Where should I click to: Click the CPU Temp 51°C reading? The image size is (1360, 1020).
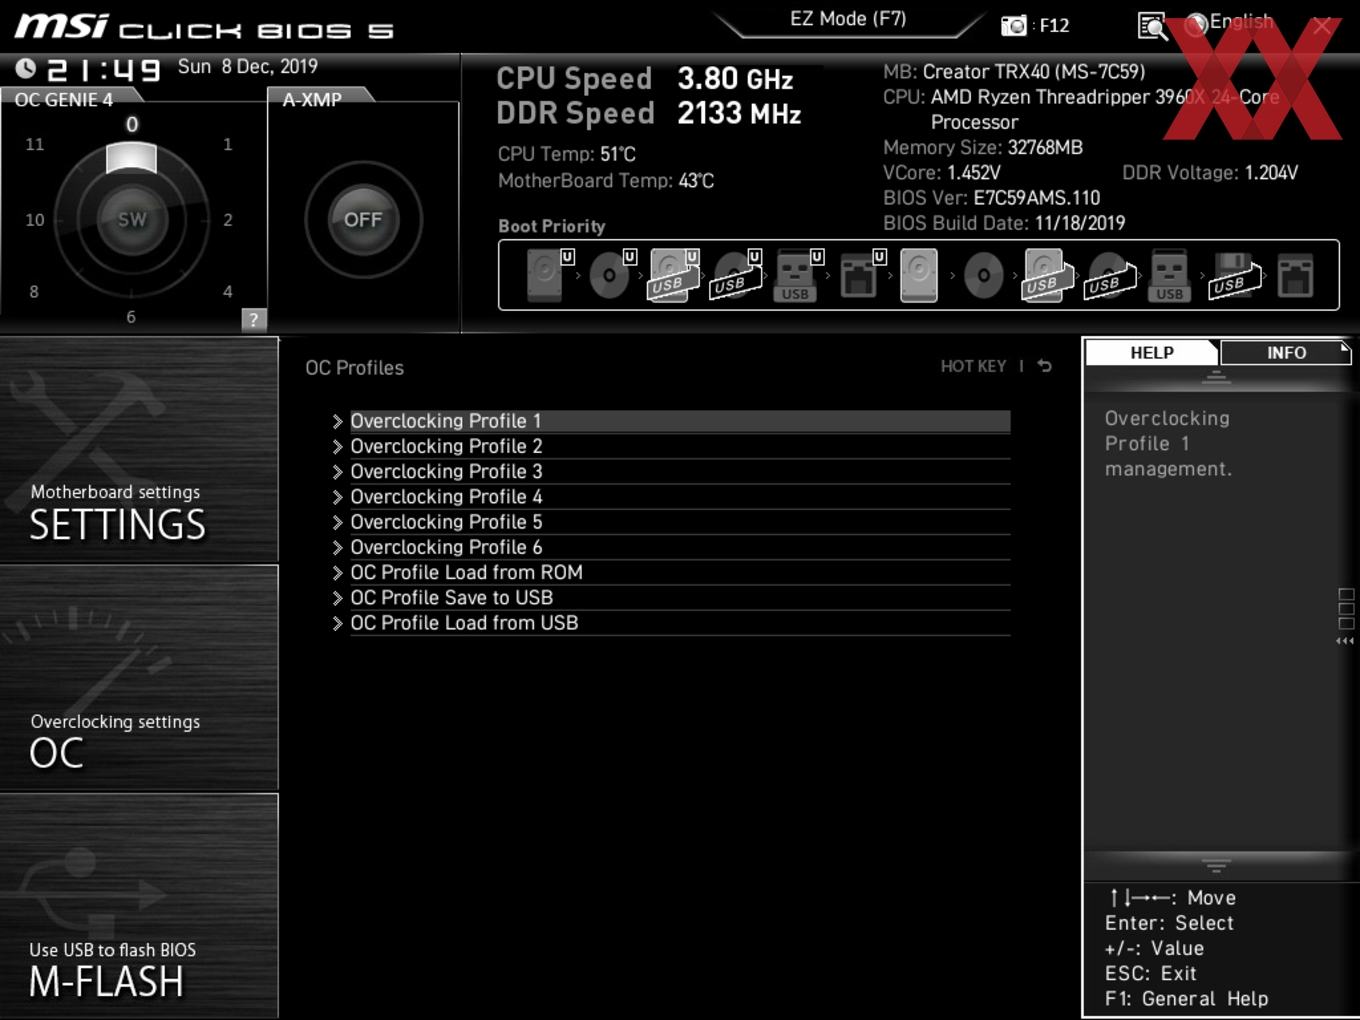pos(618,154)
